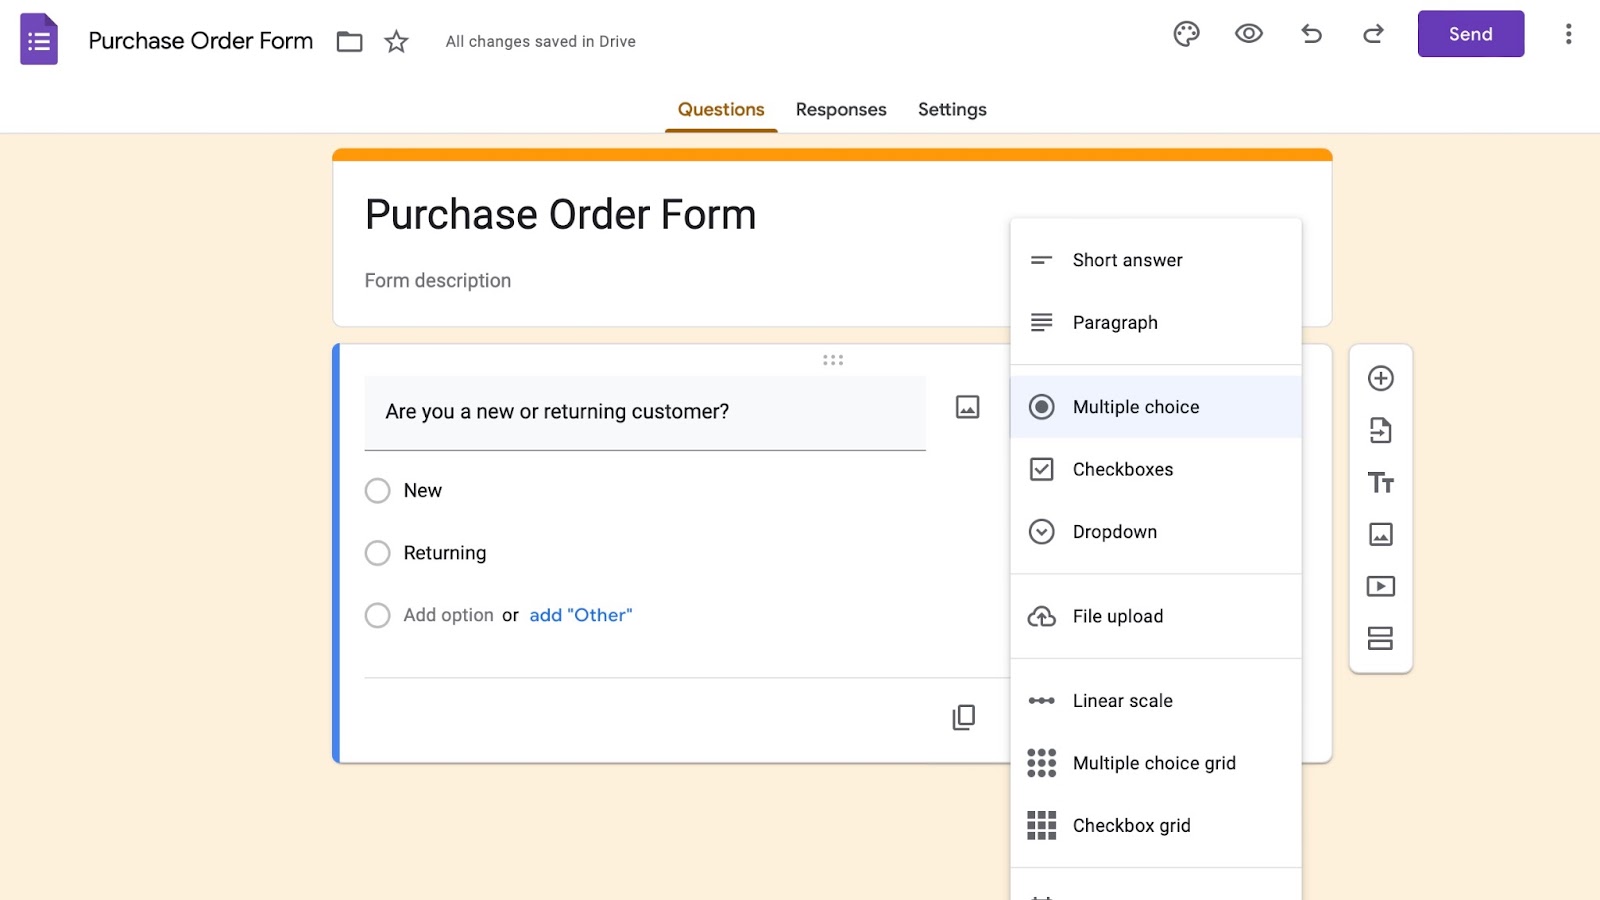Screen dimensions: 1600x900
Task: Select the Returning radio option
Action: pyautogui.click(x=377, y=553)
